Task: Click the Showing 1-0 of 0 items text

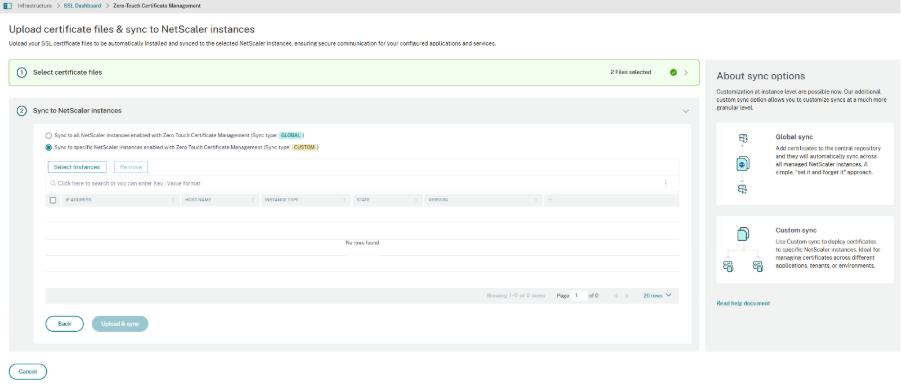Action: click(x=515, y=295)
